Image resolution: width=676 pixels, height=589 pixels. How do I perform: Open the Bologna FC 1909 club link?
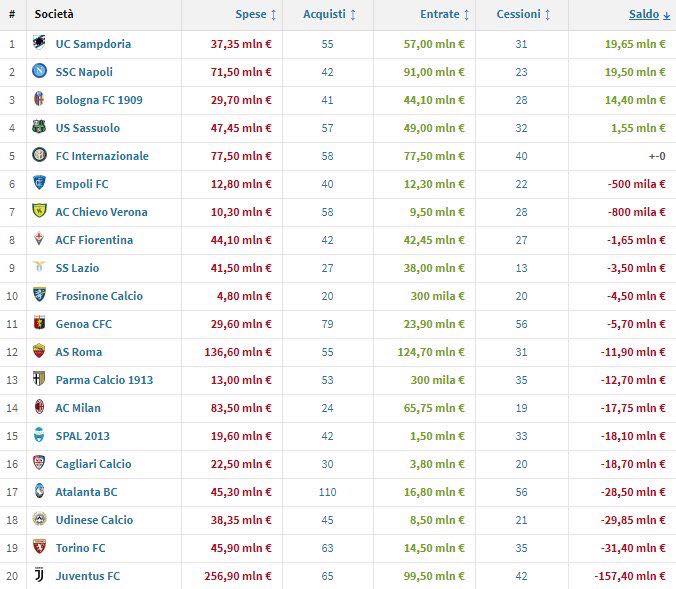click(x=99, y=100)
